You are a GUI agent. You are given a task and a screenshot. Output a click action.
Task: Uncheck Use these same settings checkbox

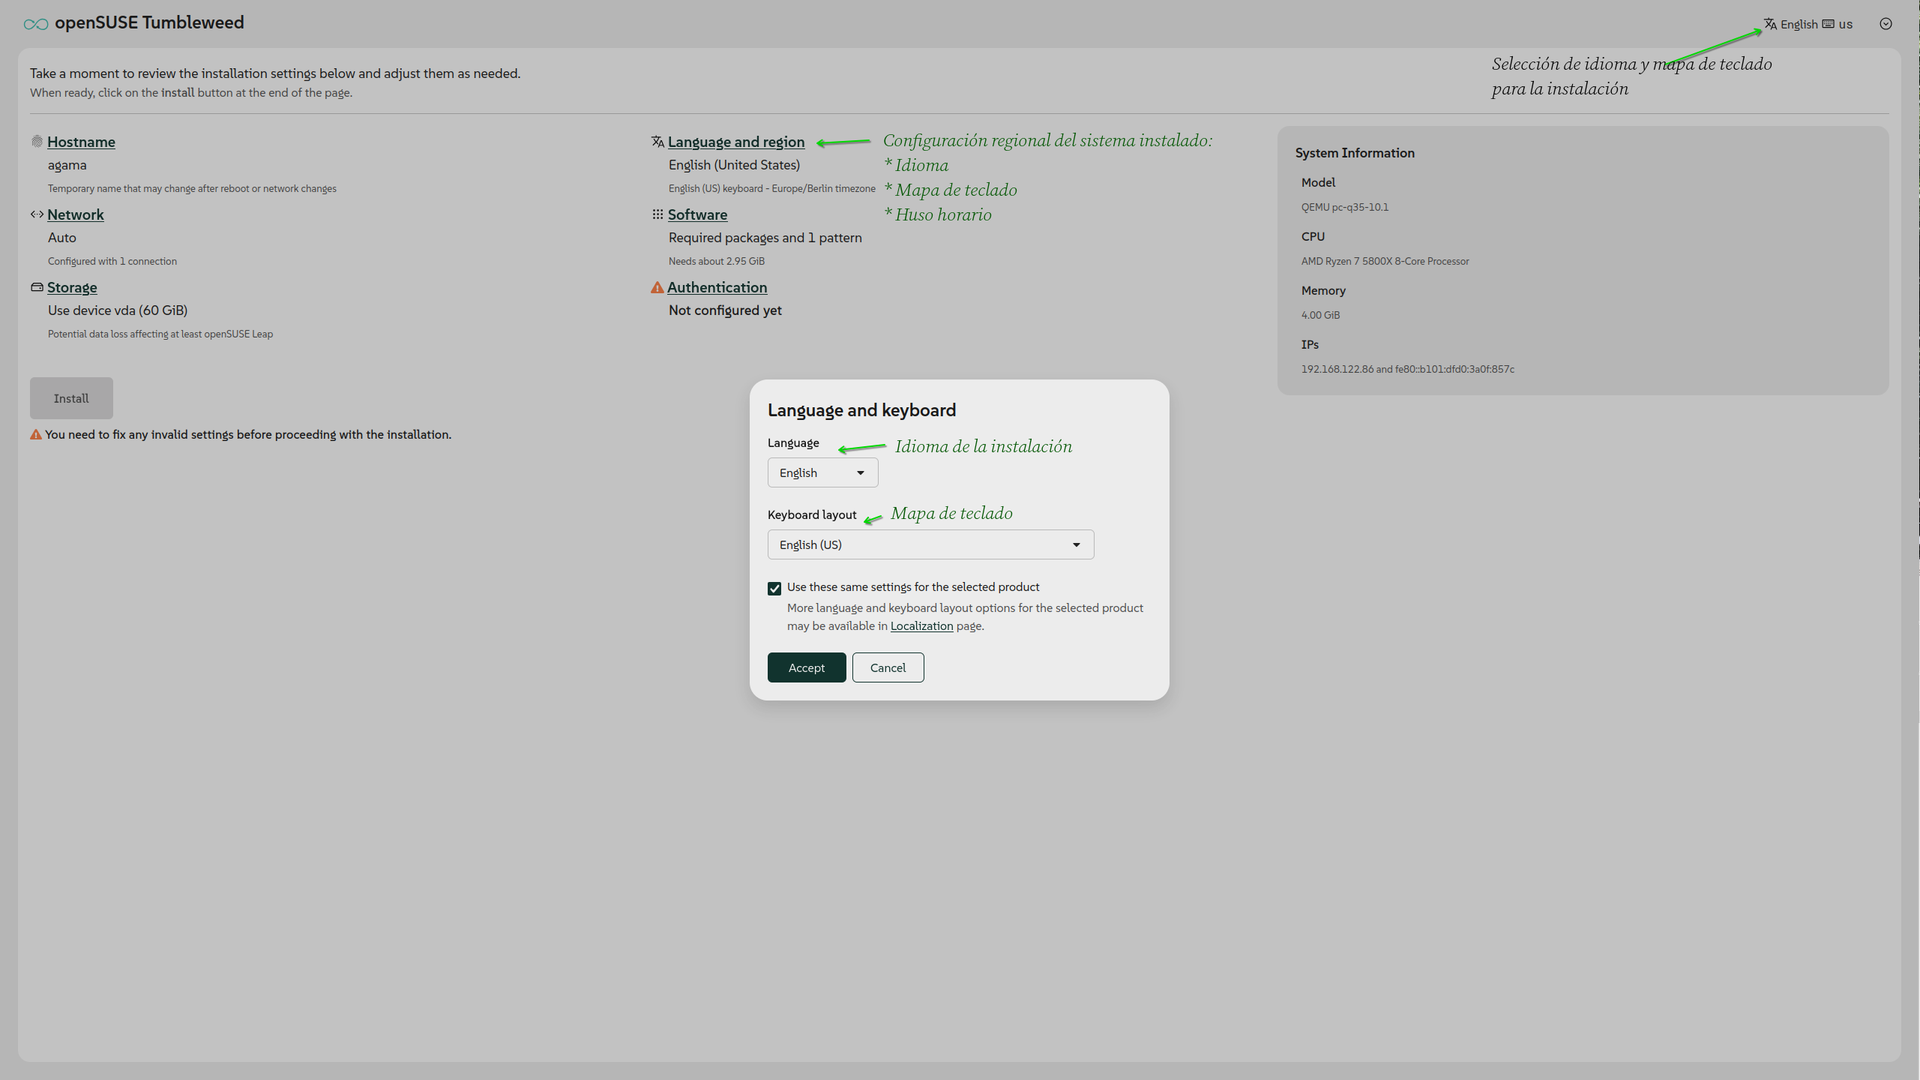point(774,588)
